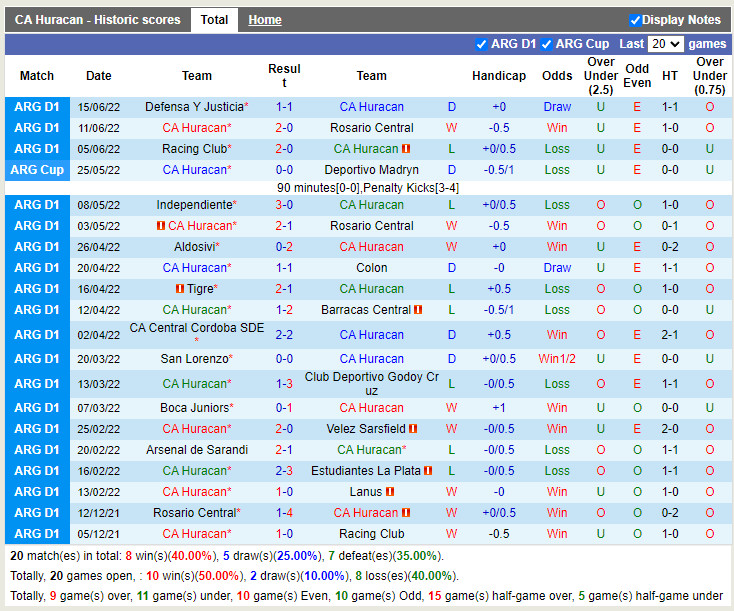Switch to the Total tab
The width and height of the screenshot is (734, 611).
(214, 20)
